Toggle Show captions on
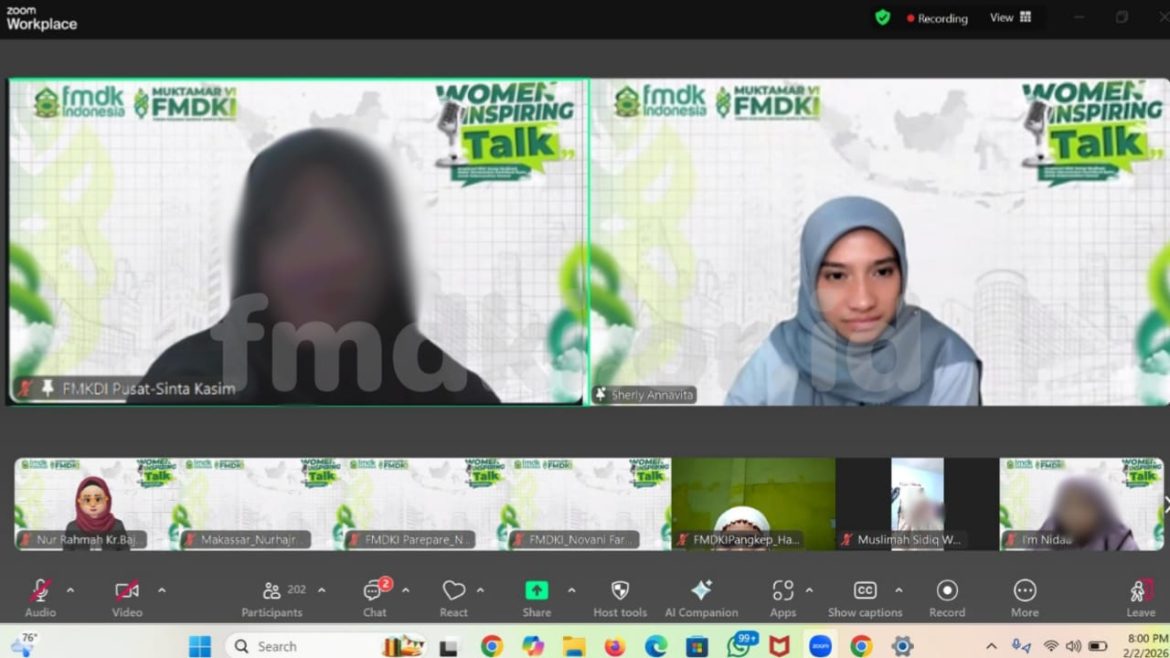 [864, 591]
